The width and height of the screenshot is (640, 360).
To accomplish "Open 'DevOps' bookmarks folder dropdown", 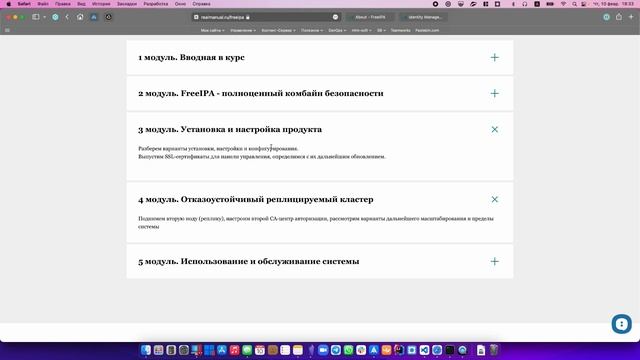I will point(337,30).
